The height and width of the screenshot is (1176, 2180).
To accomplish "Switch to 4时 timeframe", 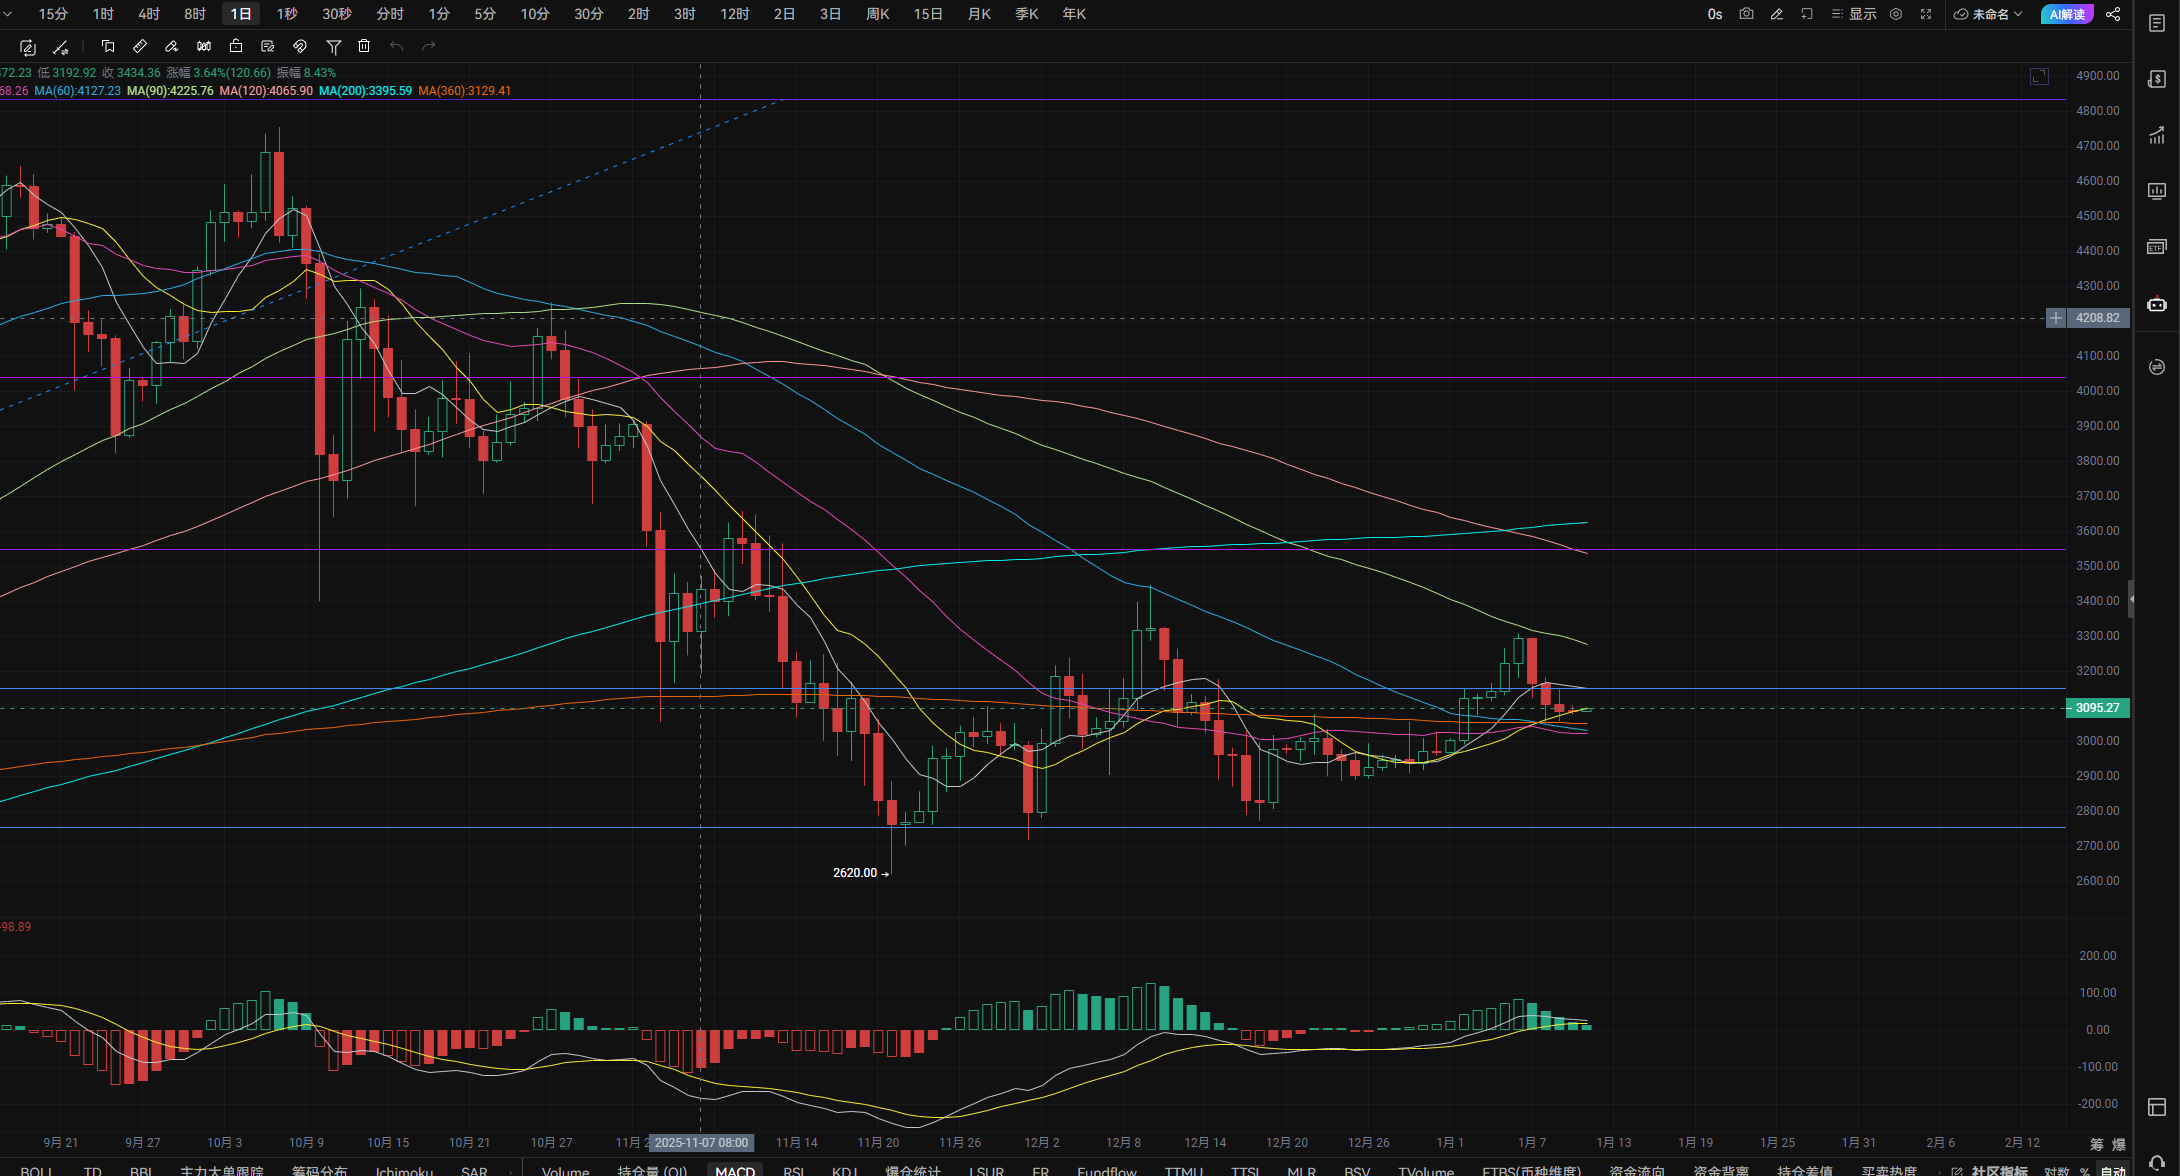I will (149, 14).
